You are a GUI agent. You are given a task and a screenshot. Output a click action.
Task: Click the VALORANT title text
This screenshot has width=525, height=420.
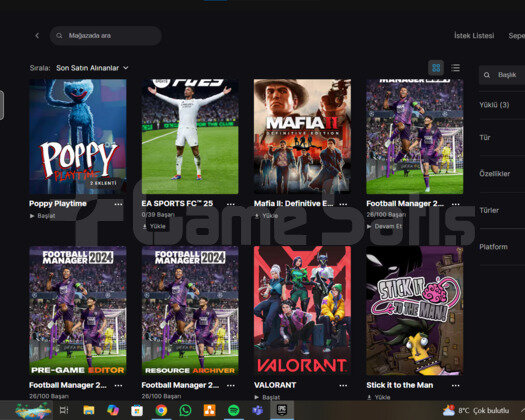275,385
